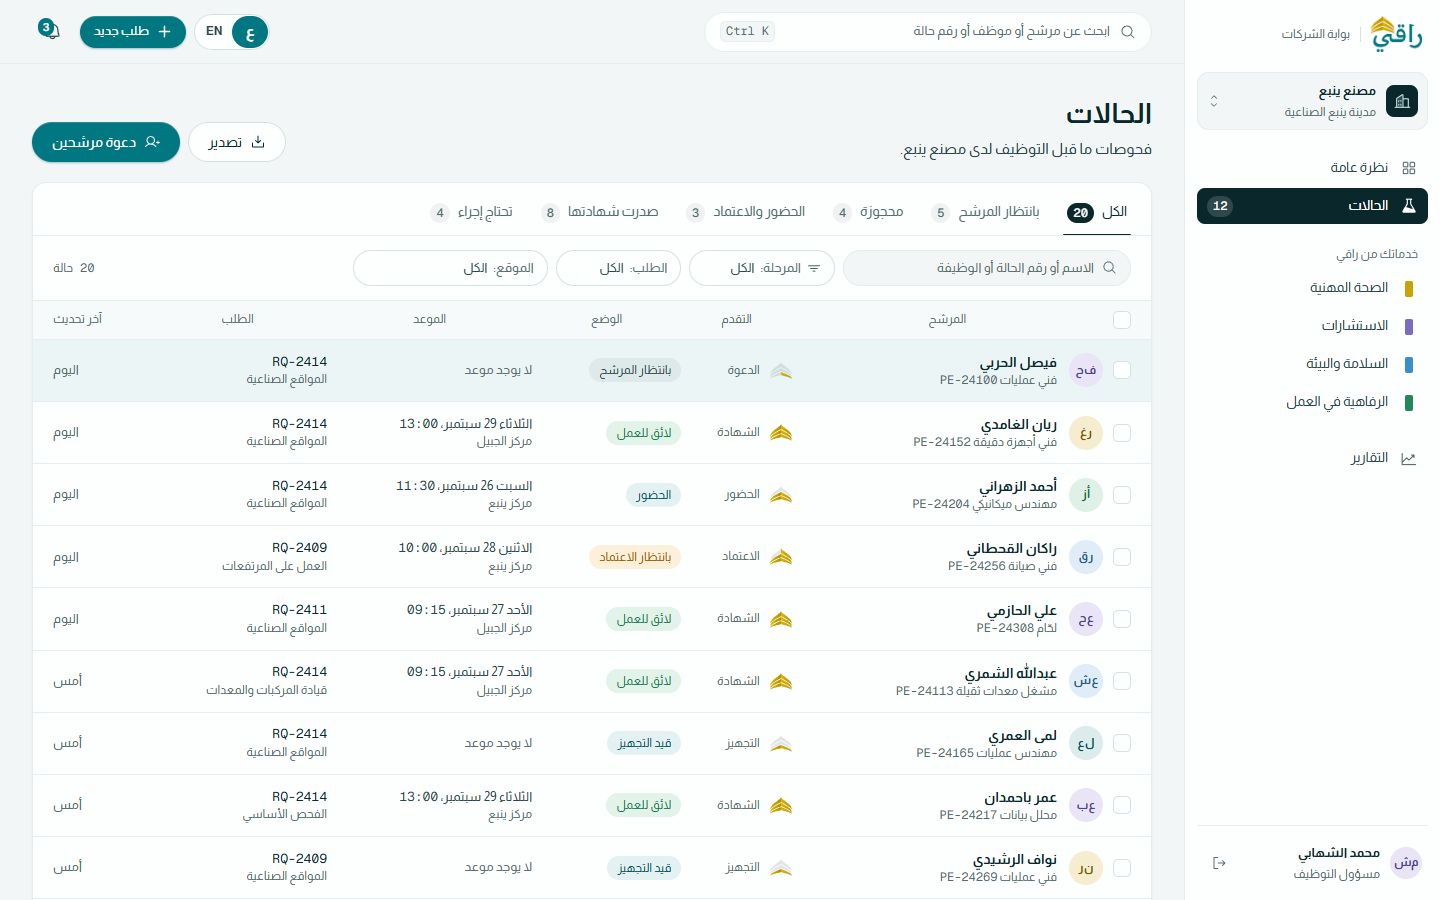This screenshot has width=1440, height=900.
Task: Click avatar فح of فيصل الحربي
Action: pyautogui.click(x=1086, y=370)
